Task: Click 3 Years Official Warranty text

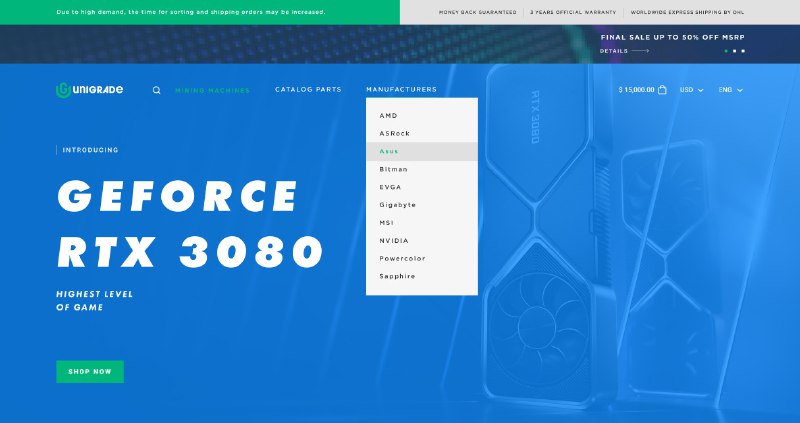Action: 573,12
